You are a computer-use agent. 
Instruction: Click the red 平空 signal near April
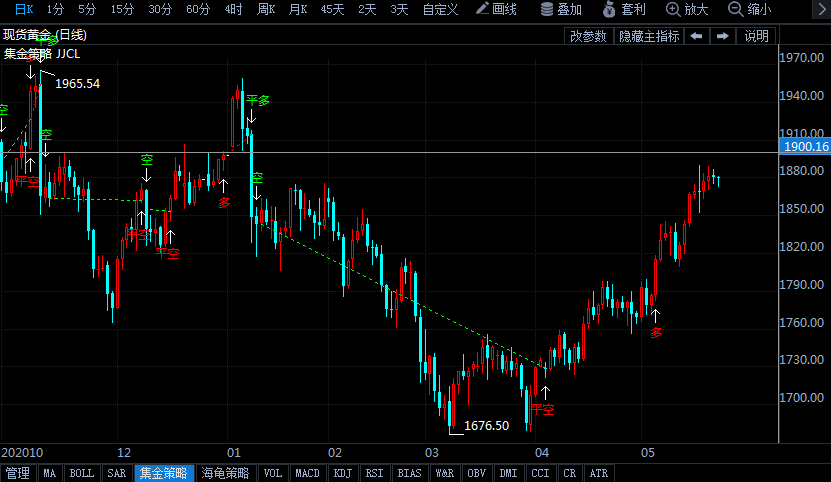pos(542,409)
